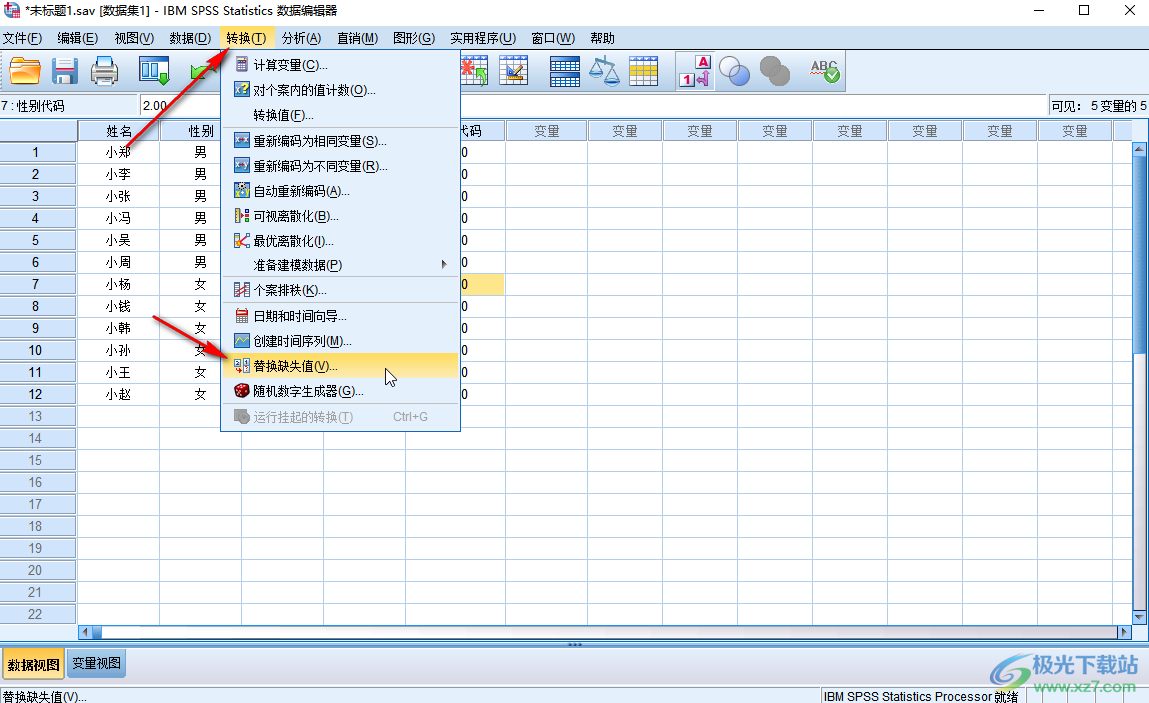Click the vertical scrollbar down arrow
This screenshot has height=703, width=1149.
pos(1139,617)
